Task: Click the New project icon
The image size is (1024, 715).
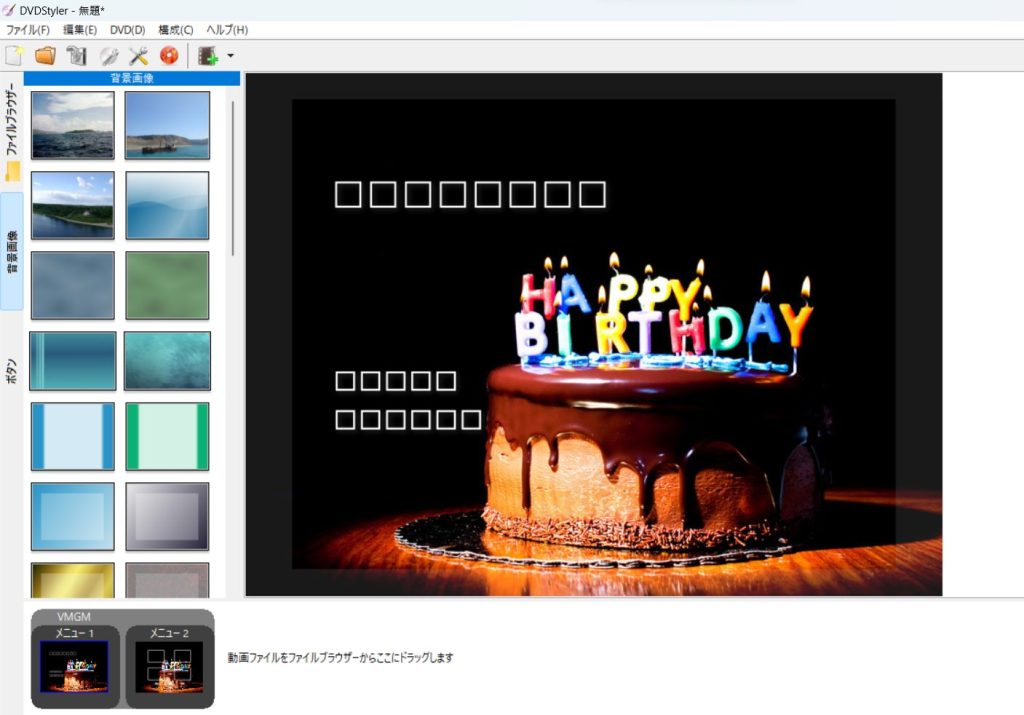Action: 14,56
